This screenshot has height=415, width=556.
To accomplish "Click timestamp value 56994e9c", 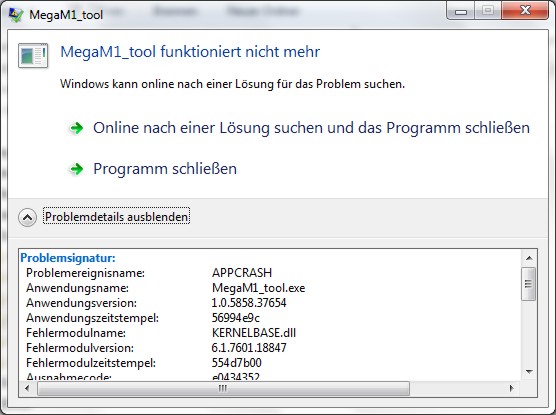I will 235,318.
